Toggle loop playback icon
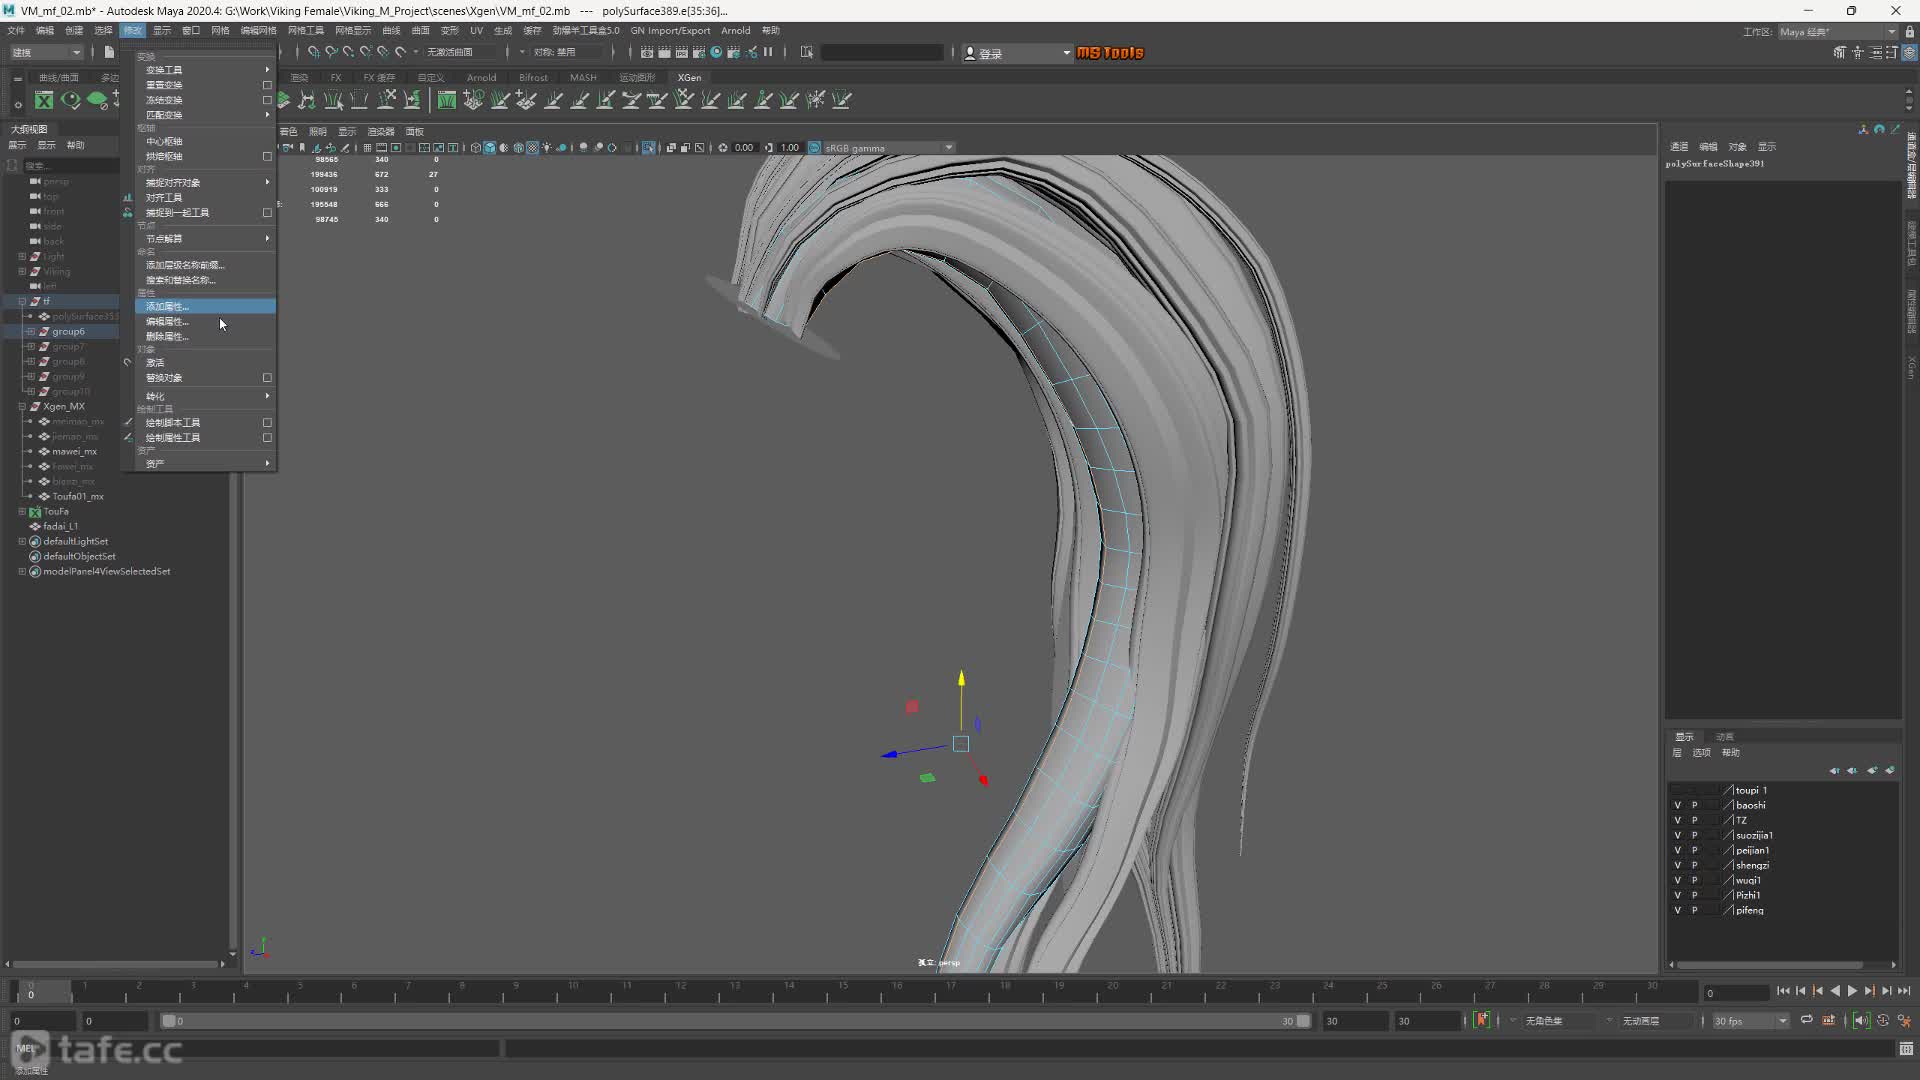 point(1806,1021)
